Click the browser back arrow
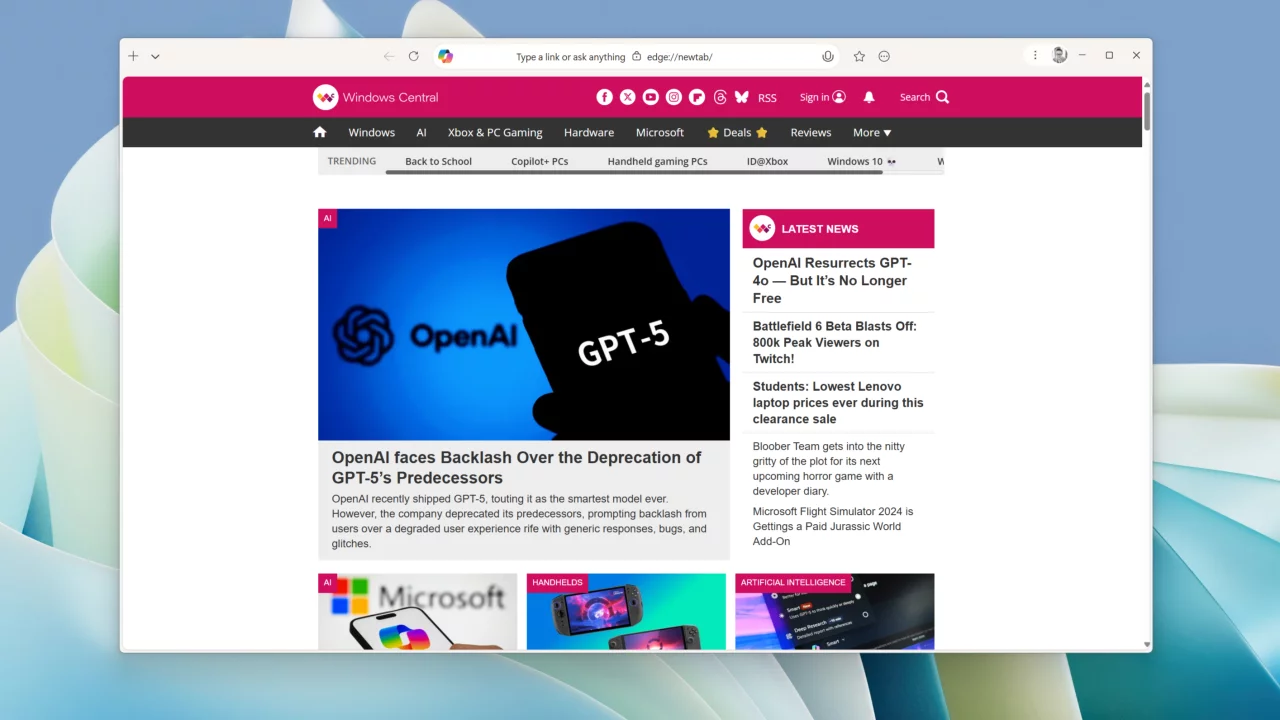The image size is (1280, 720). pos(389,56)
